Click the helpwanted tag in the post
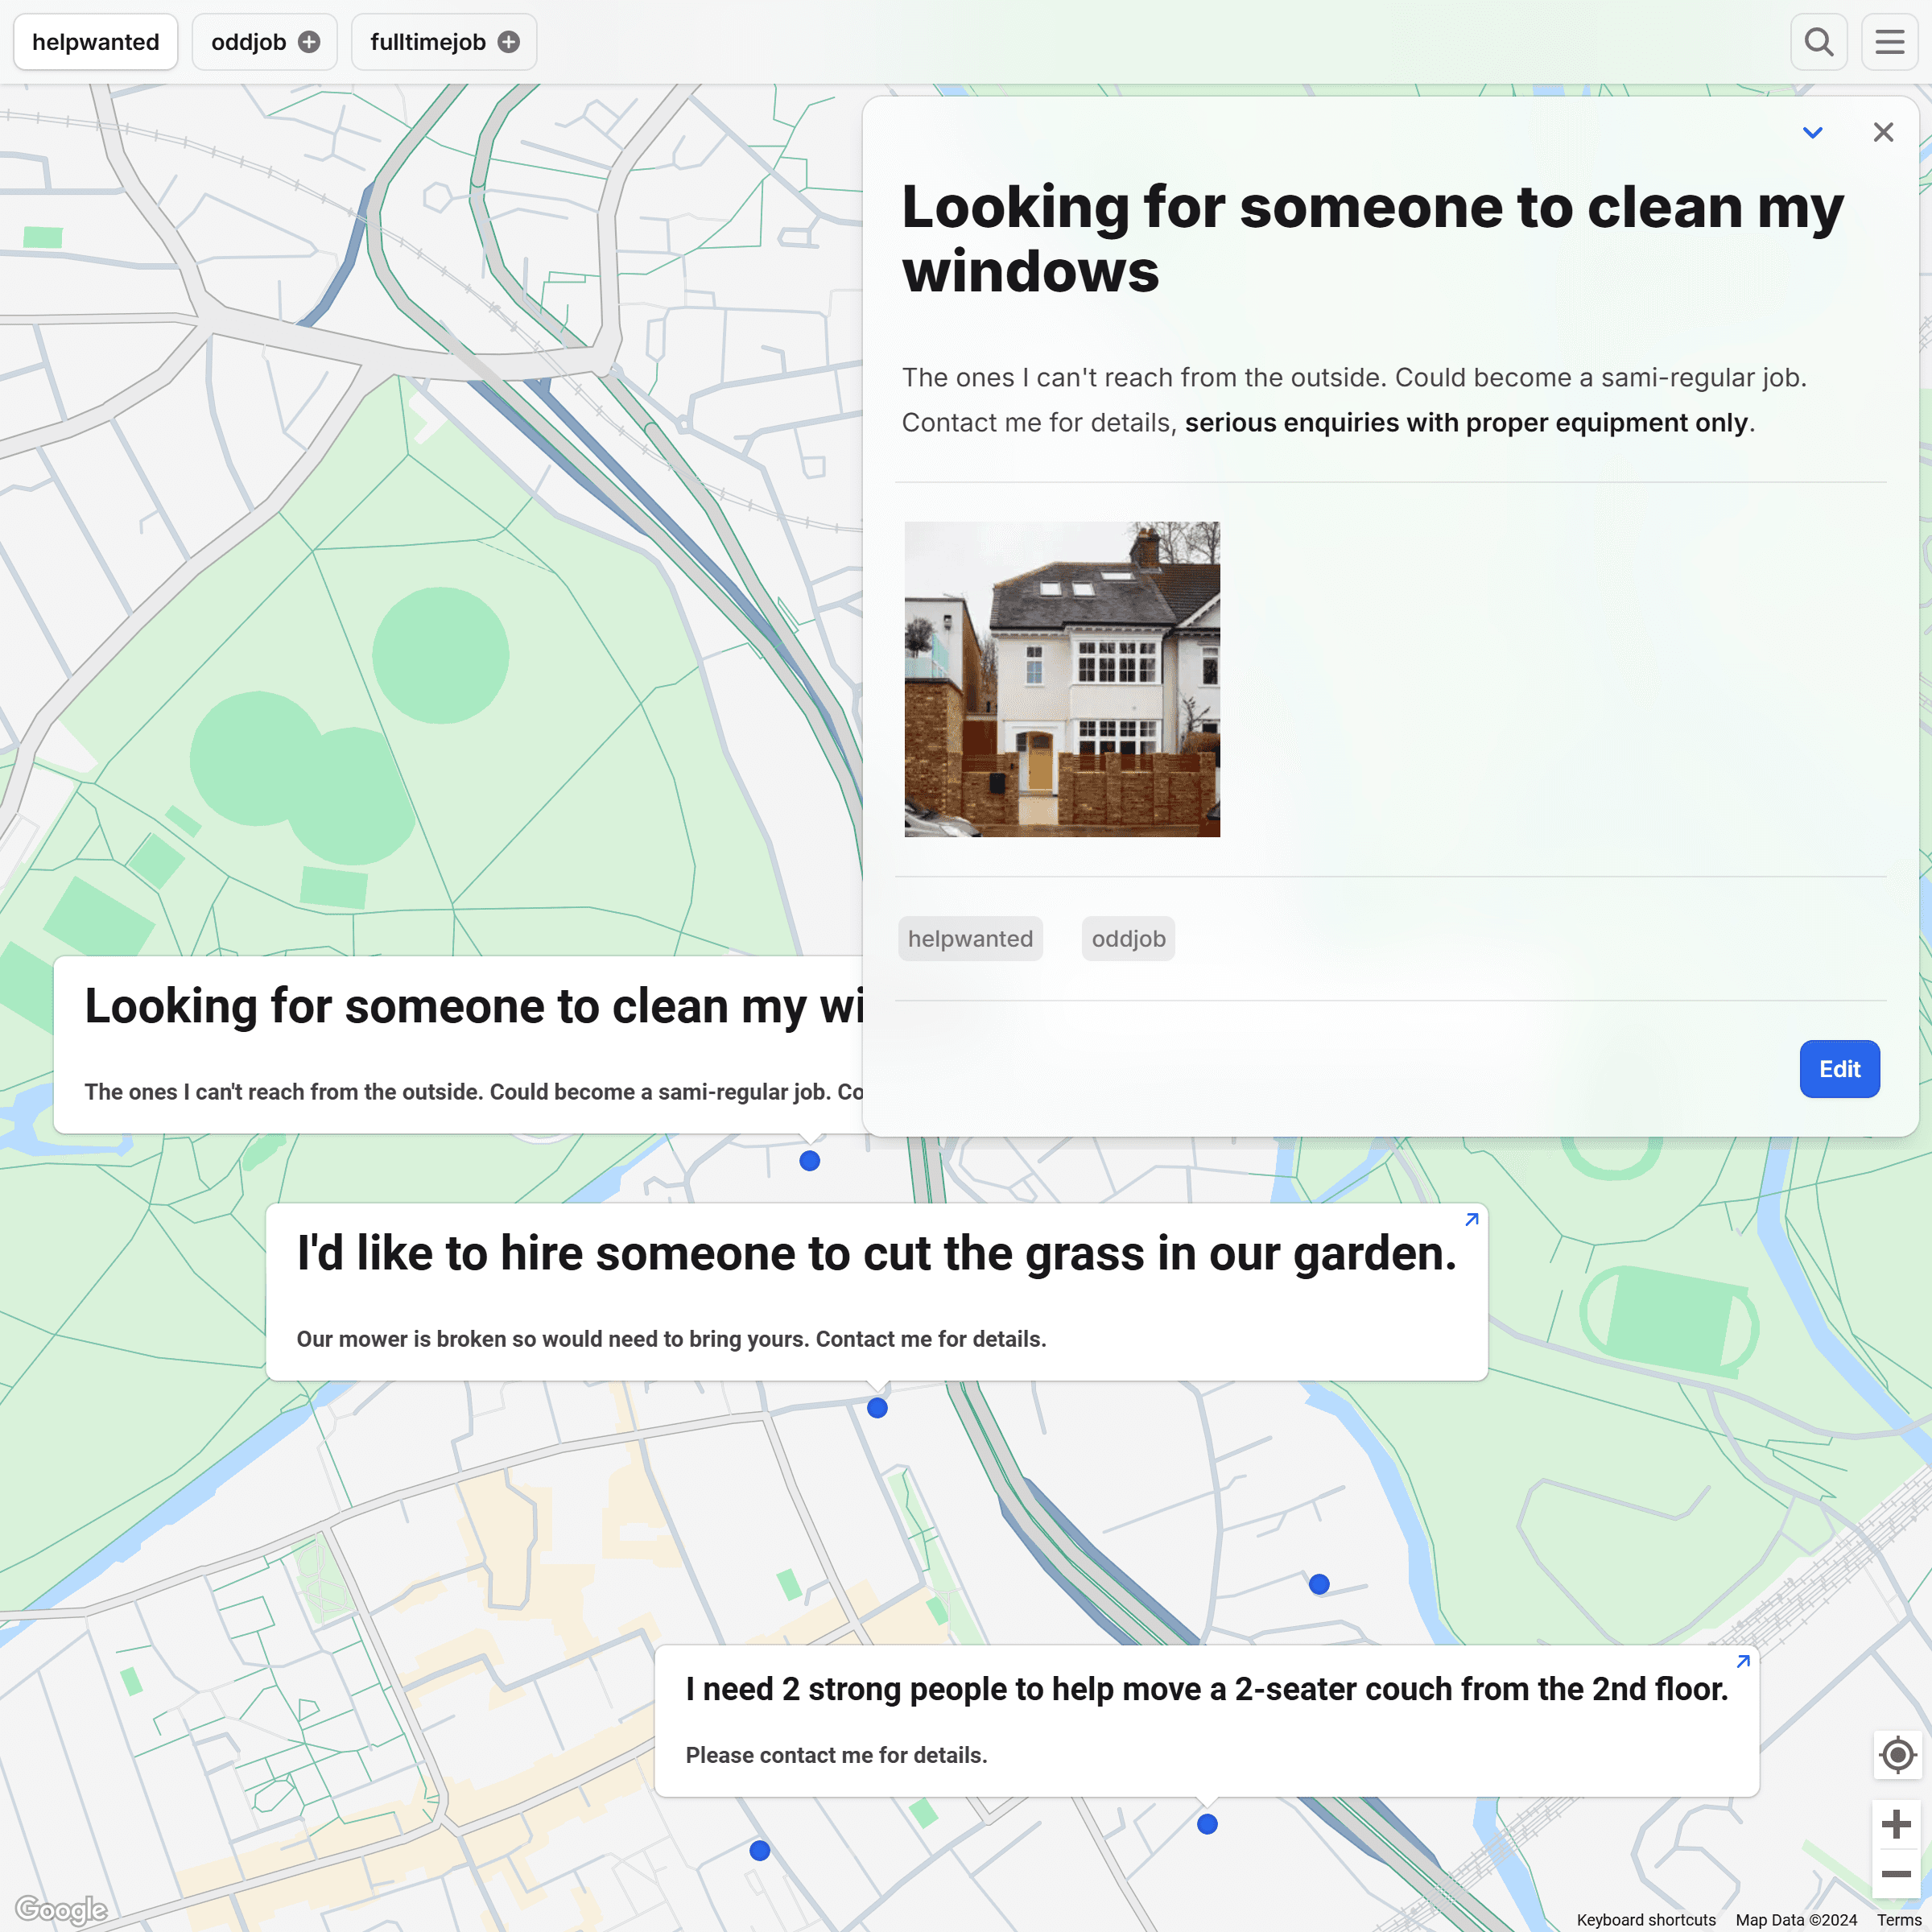The height and width of the screenshot is (1932, 1932). pos(970,939)
